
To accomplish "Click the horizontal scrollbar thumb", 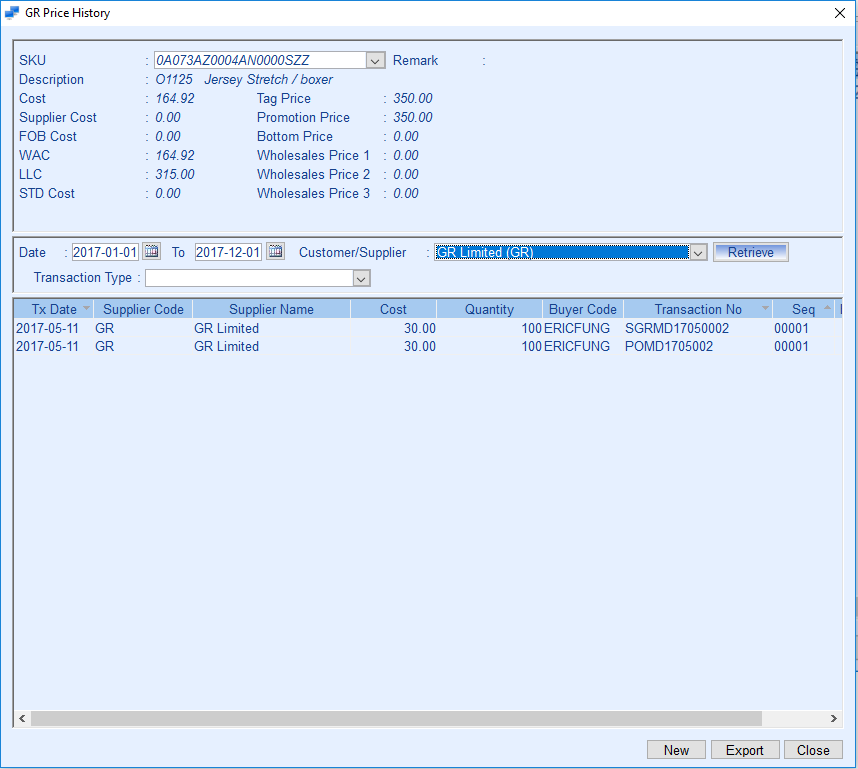I will pos(396,718).
